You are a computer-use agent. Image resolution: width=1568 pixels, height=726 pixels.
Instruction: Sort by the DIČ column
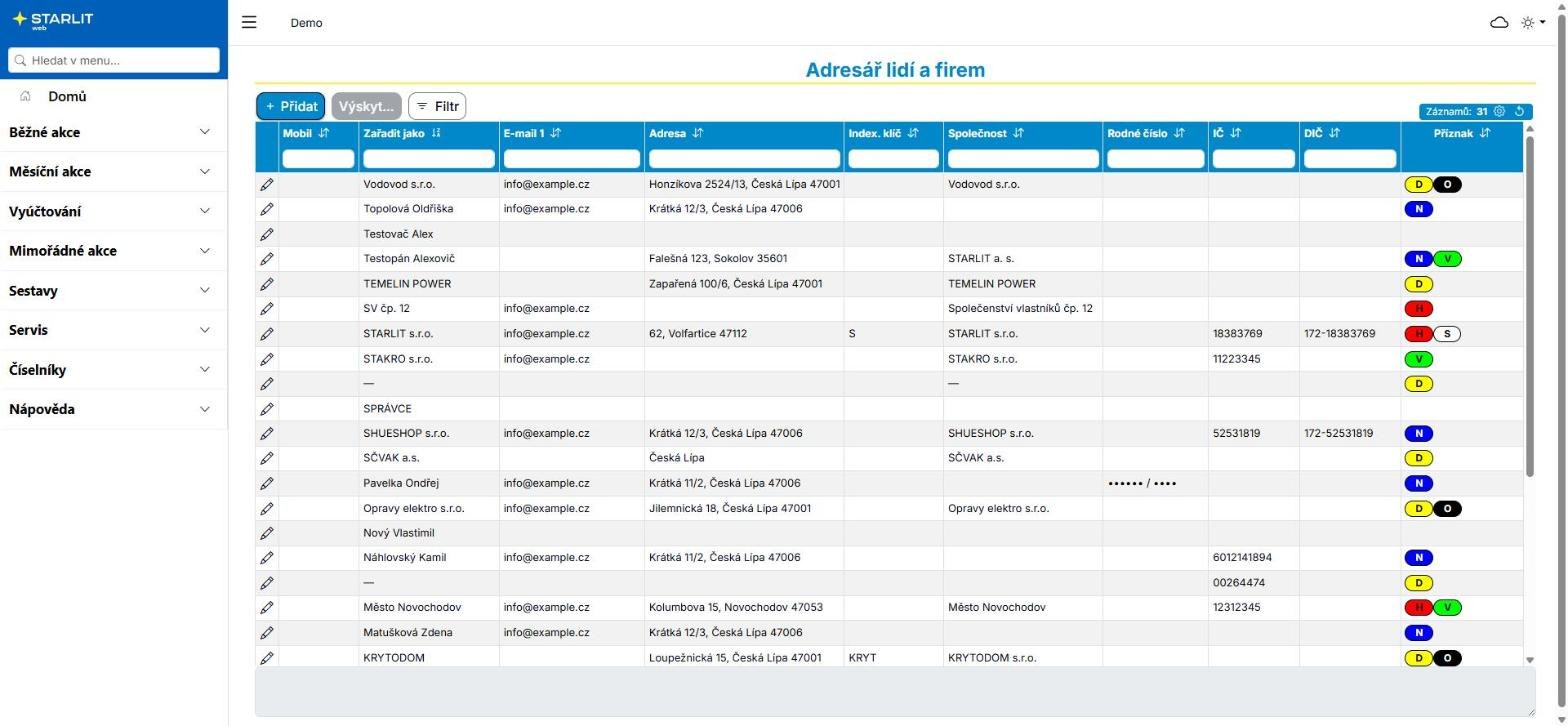tap(1334, 133)
